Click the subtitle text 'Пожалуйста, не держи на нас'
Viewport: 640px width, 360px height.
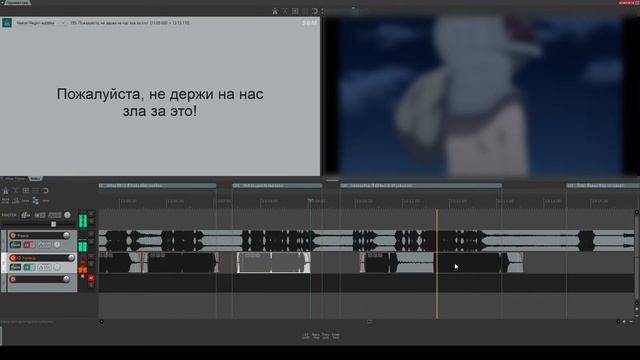click(160, 94)
